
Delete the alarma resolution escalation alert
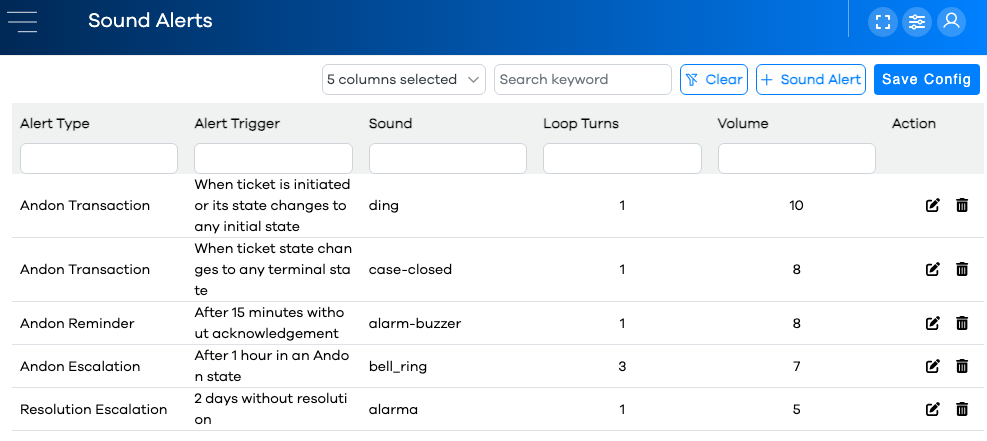(x=962, y=410)
